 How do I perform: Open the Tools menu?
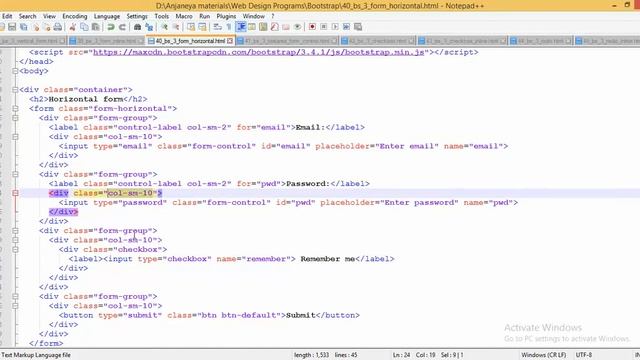[162, 16]
